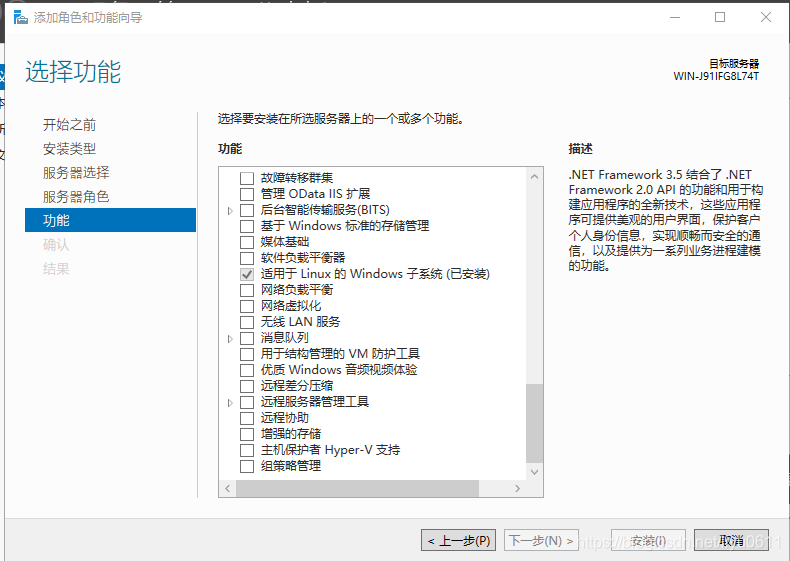Click the 确认 step in sidebar
The width and height of the screenshot is (790, 561).
pyautogui.click(x=56, y=244)
